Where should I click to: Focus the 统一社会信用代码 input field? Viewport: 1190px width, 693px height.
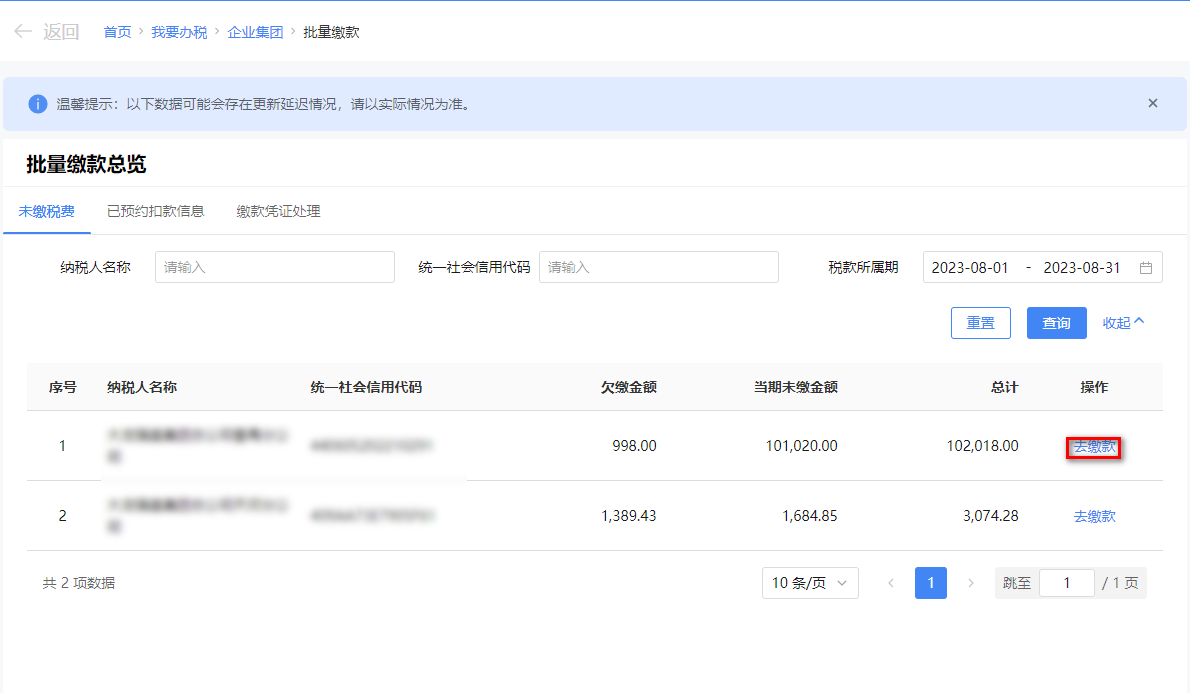click(x=659, y=267)
